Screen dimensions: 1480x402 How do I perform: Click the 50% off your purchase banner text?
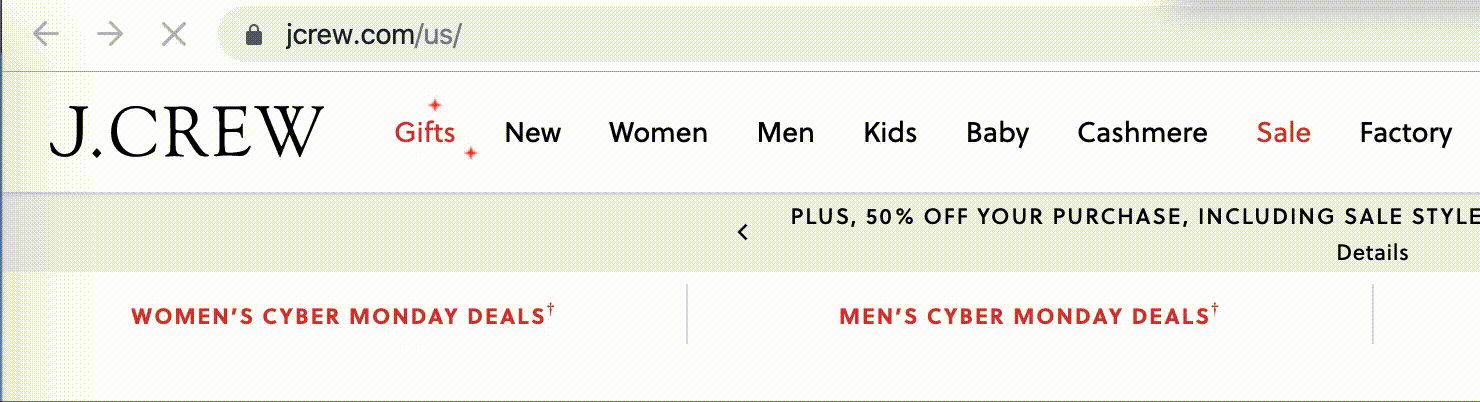pyautogui.click(x=1135, y=216)
